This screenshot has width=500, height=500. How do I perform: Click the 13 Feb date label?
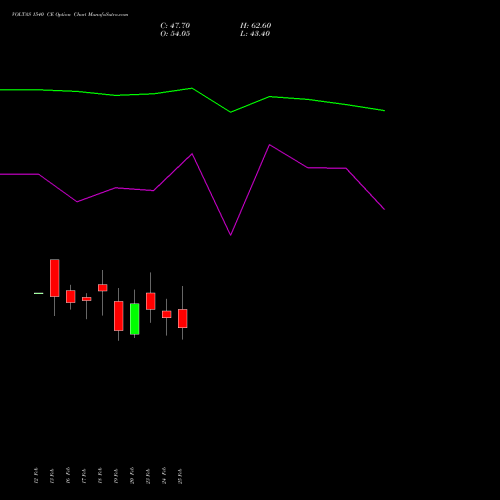[x=52, y=476]
